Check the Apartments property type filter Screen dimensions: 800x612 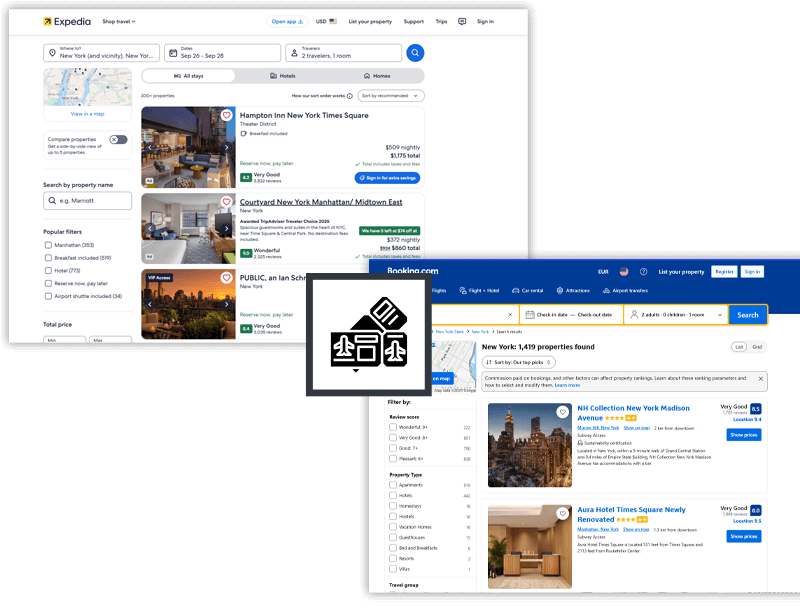(392, 485)
